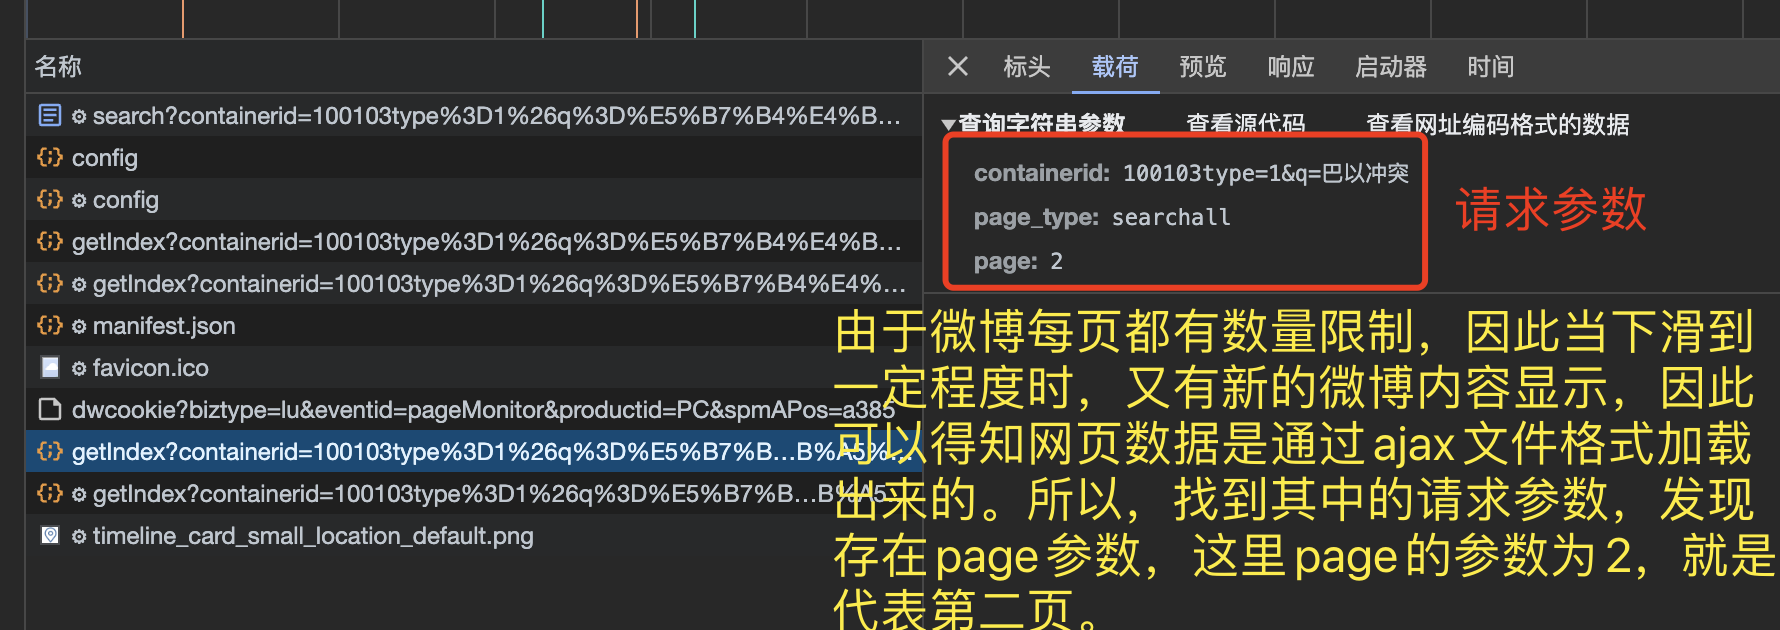Screen dimensions: 1780x630
Task: Click 查看网址编码格式的数据 link
Action: click(x=1497, y=124)
